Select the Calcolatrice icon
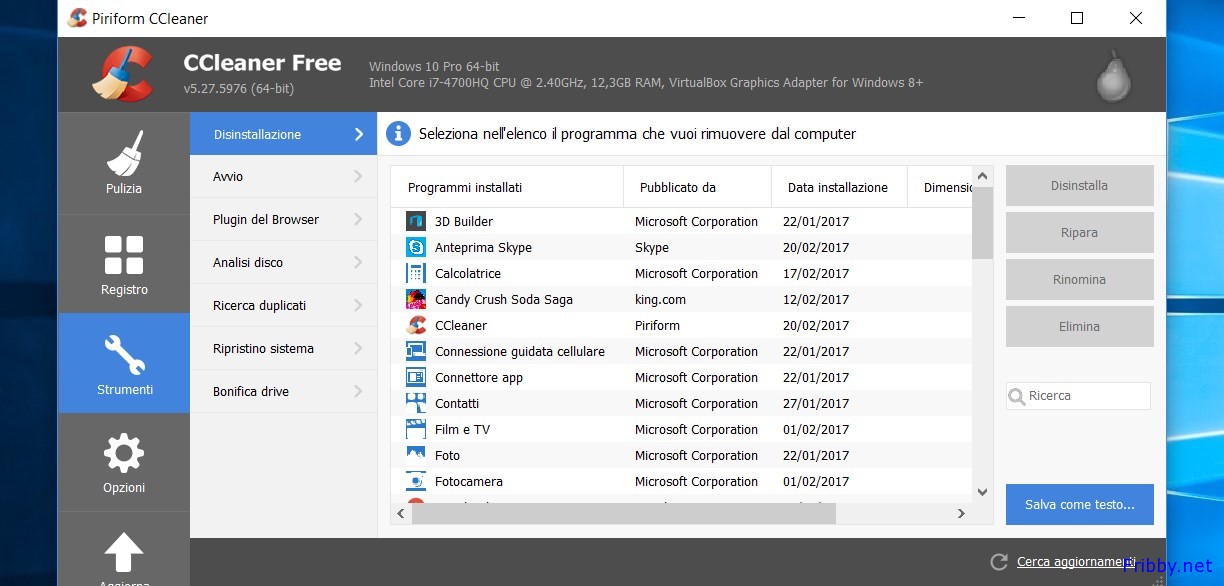The image size is (1224, 586). click(x=416, y=273)
